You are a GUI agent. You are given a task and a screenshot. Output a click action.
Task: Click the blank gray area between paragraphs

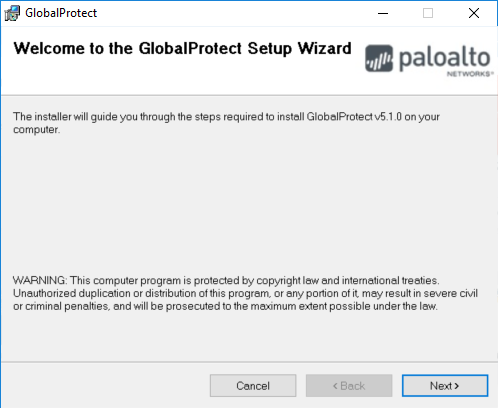coord(249,203)
